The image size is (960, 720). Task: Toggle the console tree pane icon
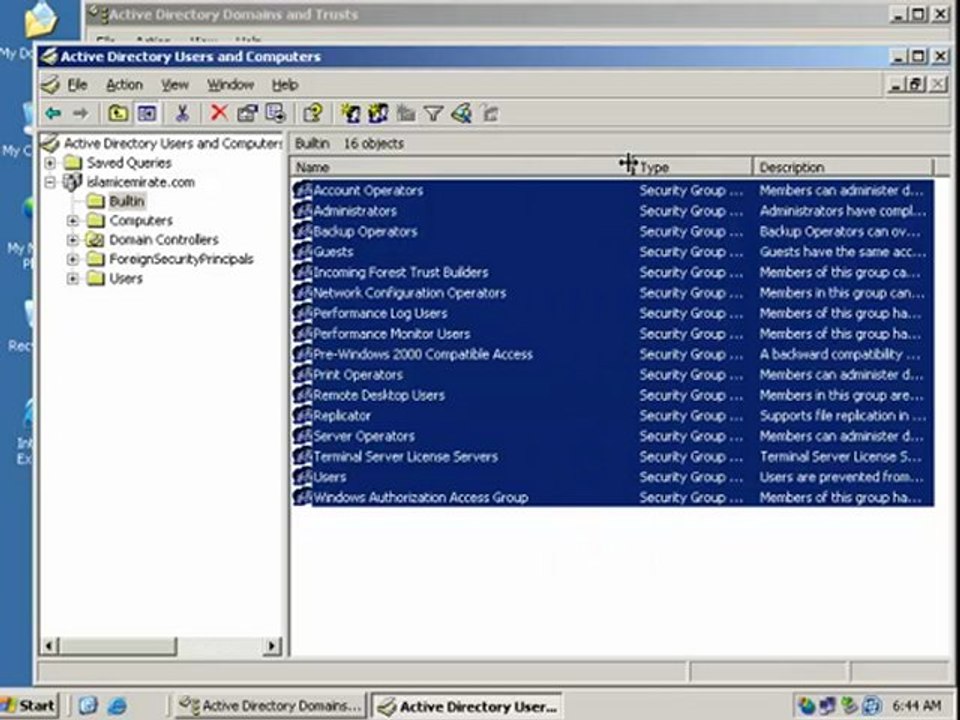pos(146,113)
